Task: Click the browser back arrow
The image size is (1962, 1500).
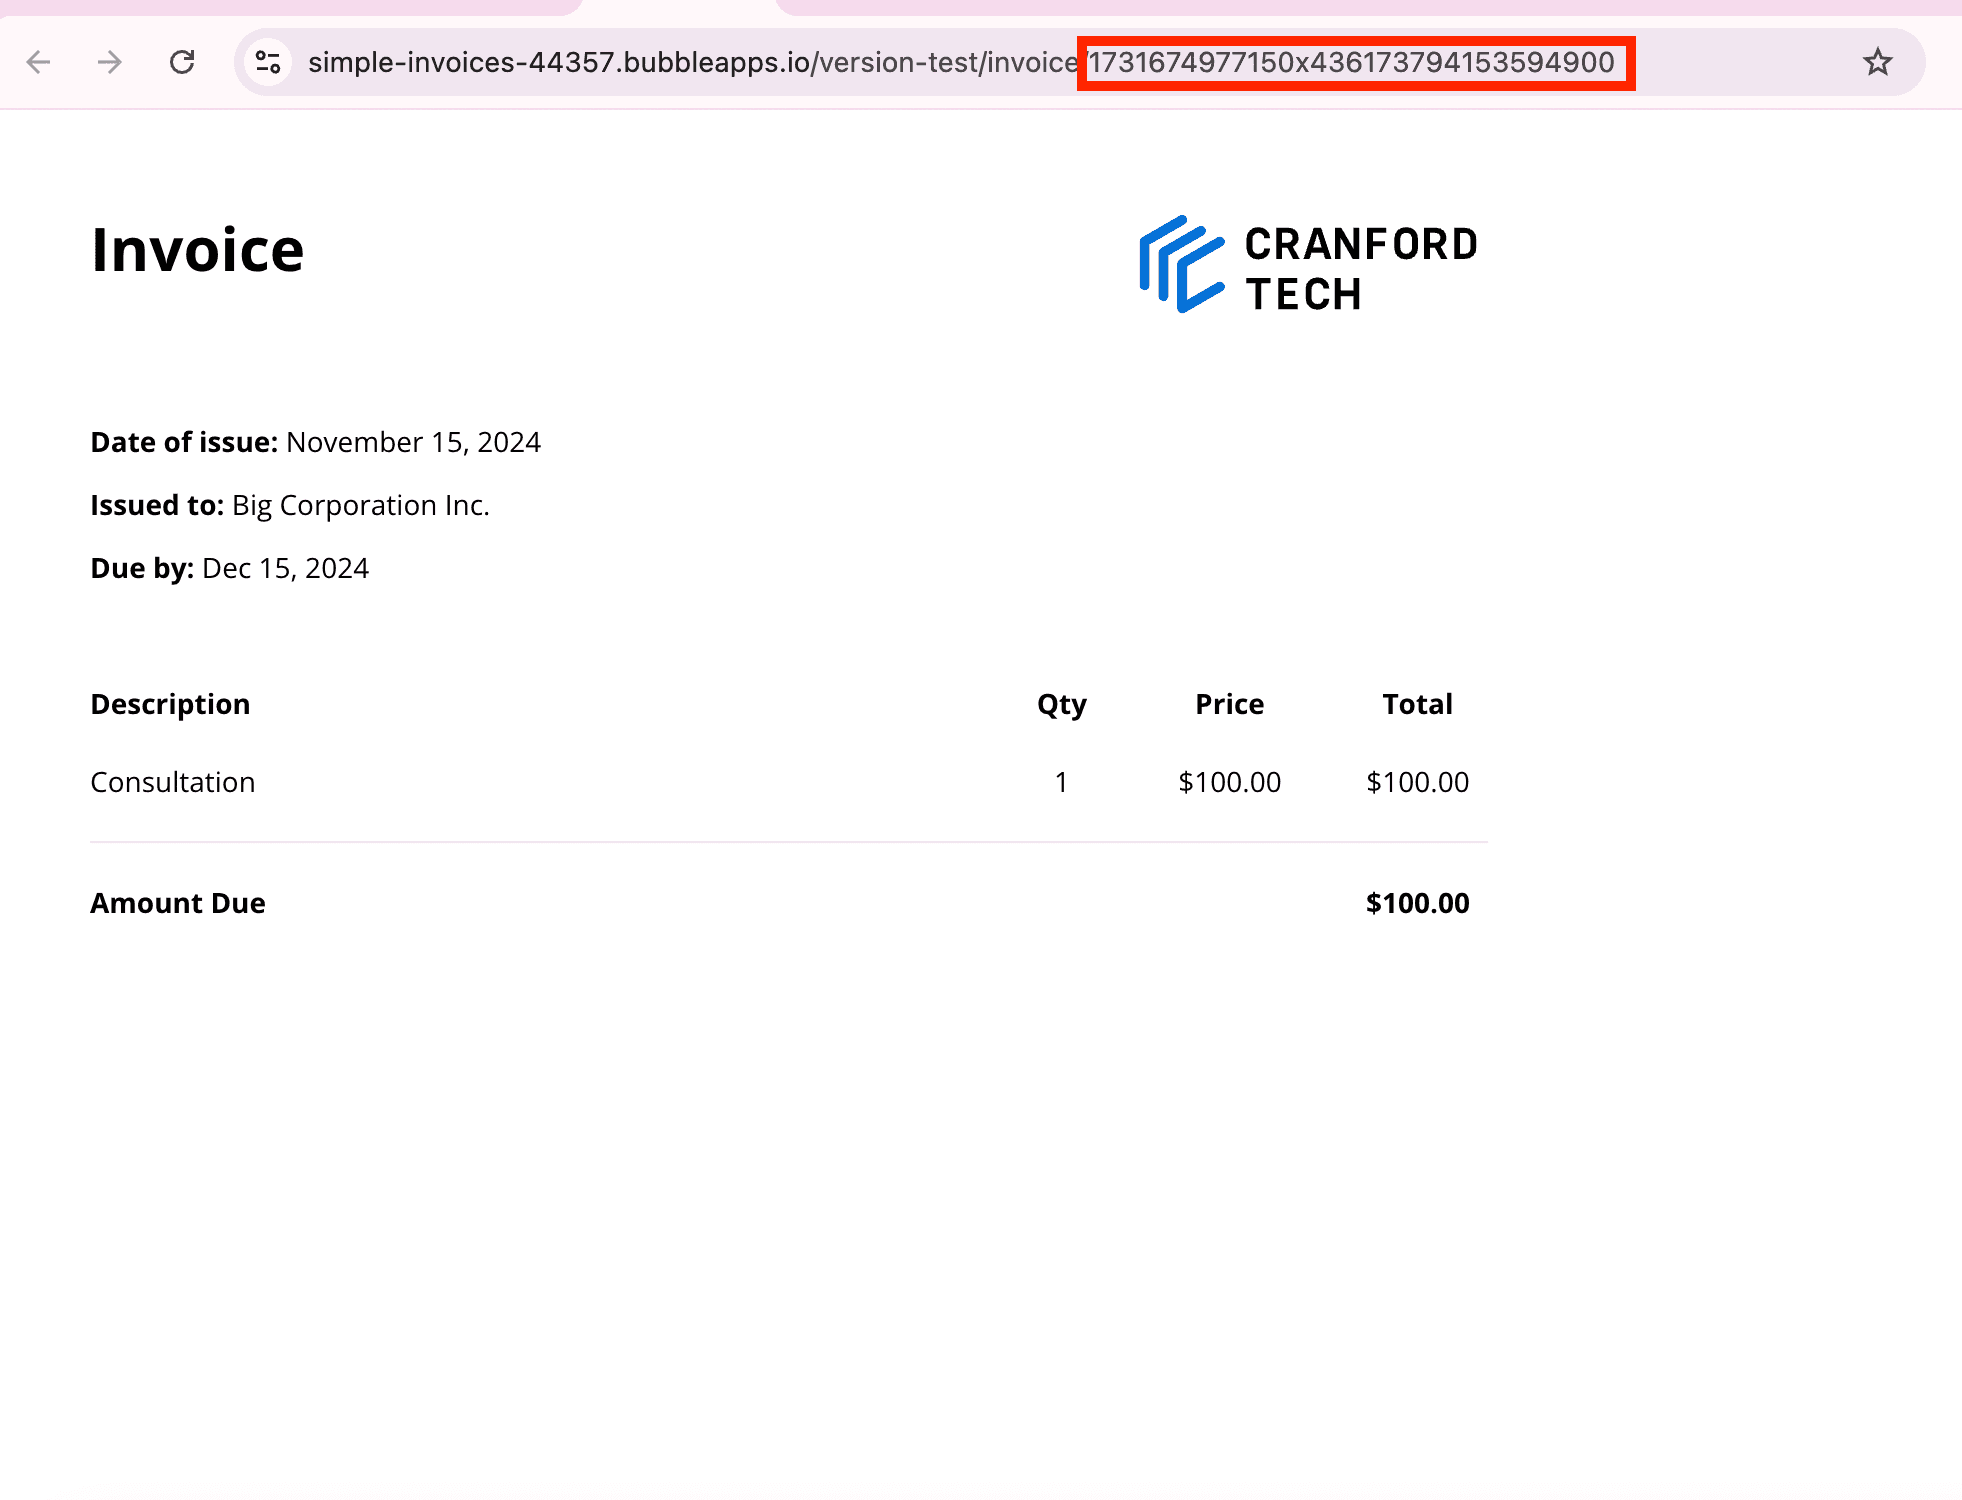Action: click(x=38, y=62)
